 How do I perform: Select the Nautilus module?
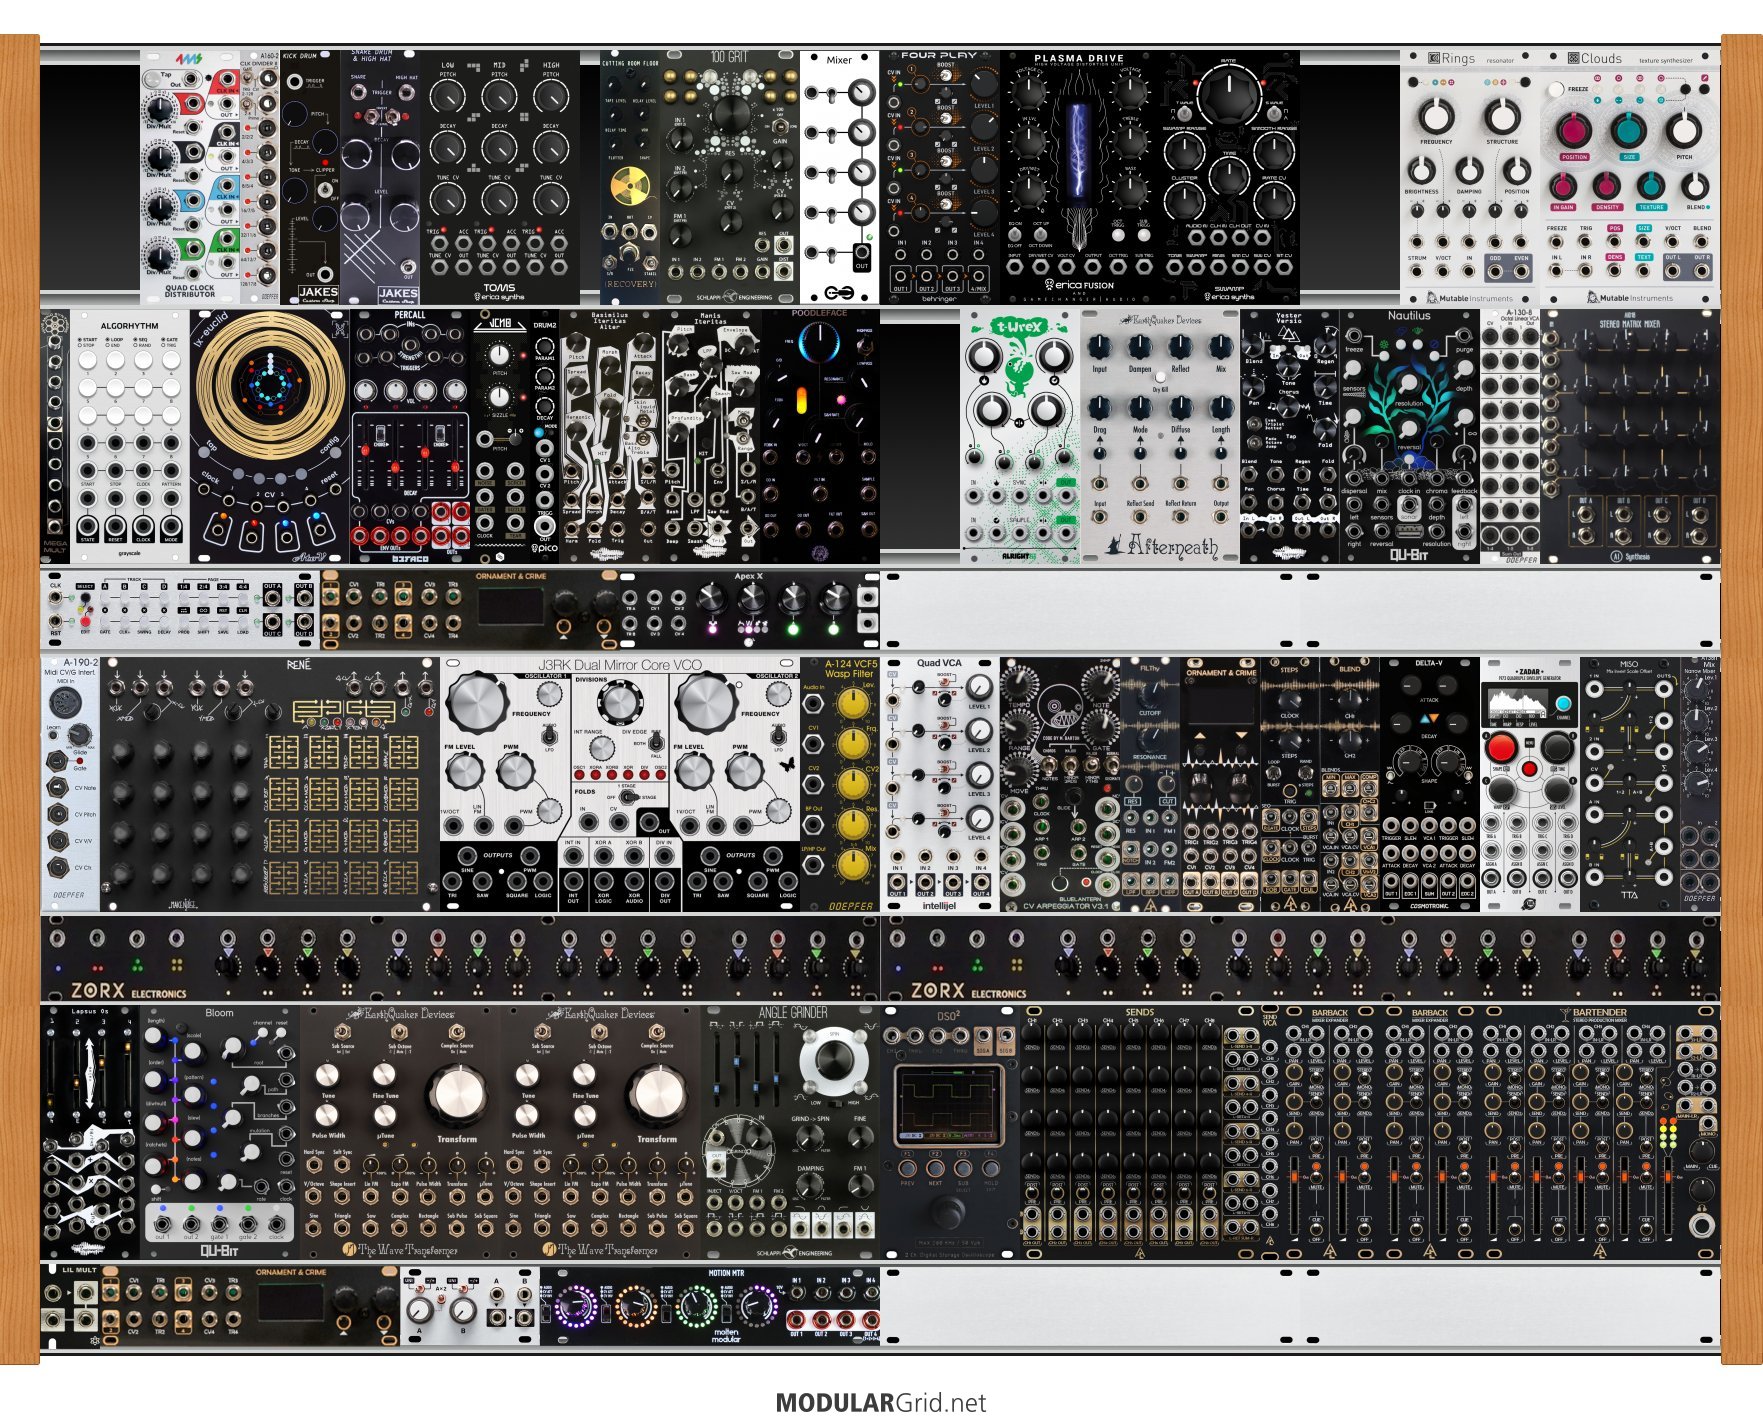pyautogui.click(x=1410, y=436)
